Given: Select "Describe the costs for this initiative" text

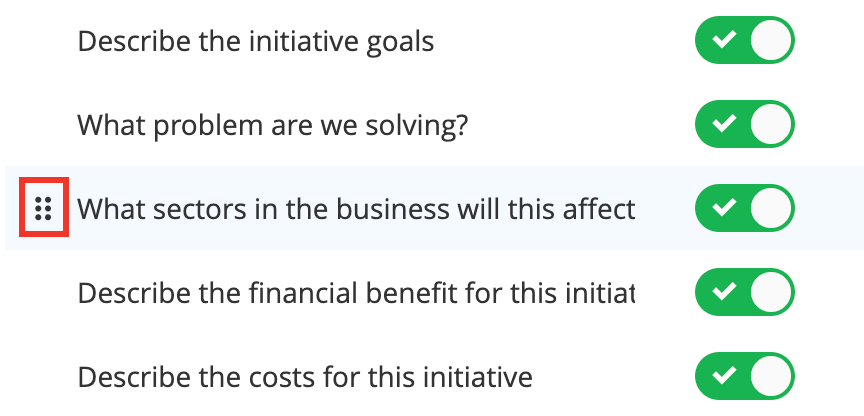Looking at the screenshot, I should click(x=305, y=377).
